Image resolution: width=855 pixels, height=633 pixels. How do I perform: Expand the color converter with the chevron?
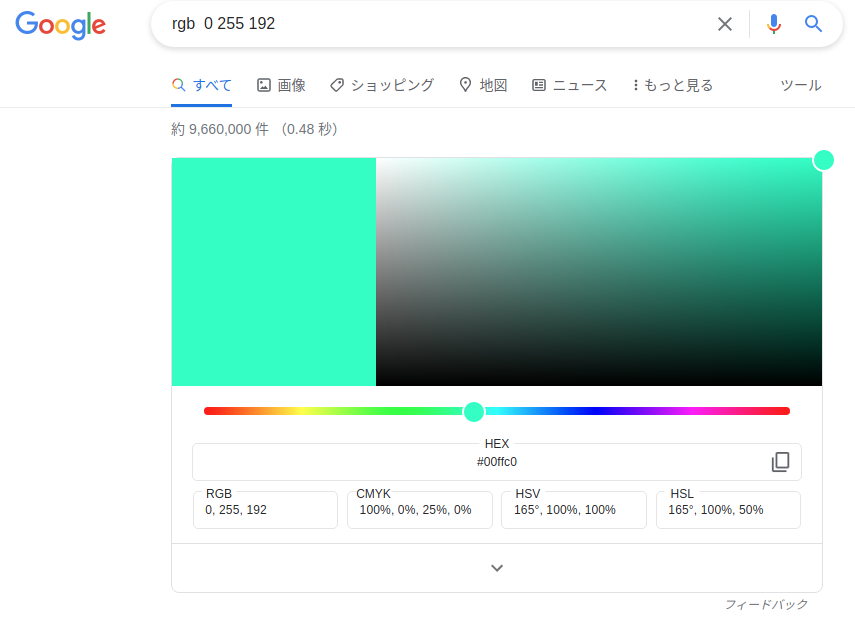(496, 567)
